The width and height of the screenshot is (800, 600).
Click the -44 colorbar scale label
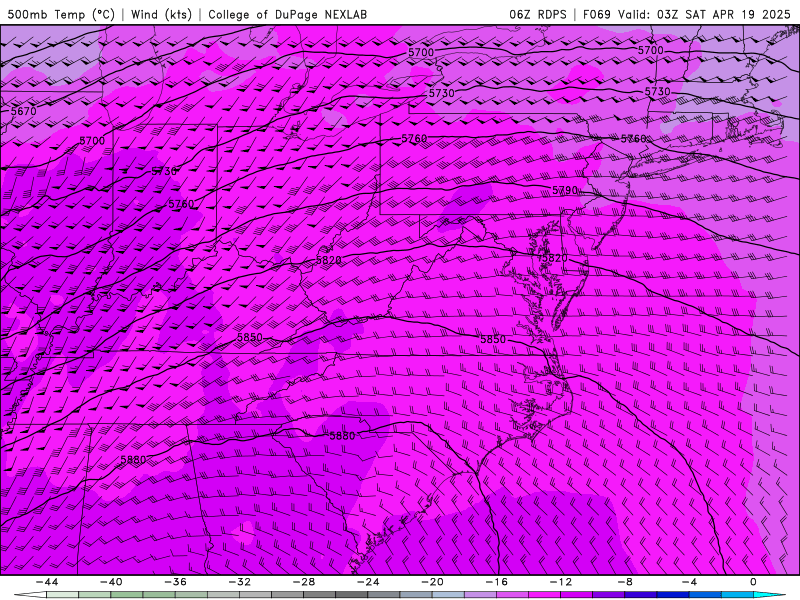47,582
